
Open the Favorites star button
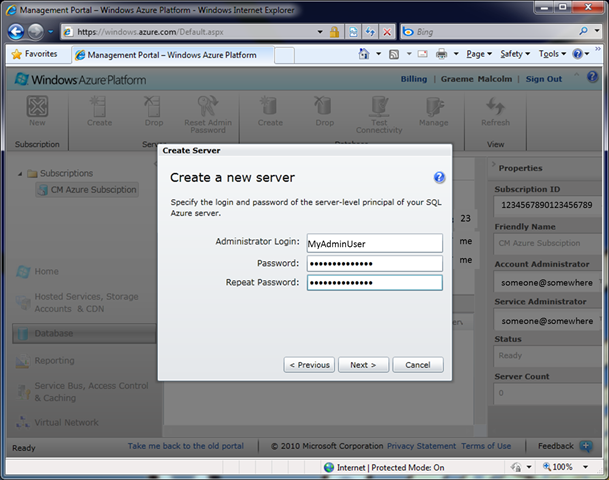click(35, 54)
